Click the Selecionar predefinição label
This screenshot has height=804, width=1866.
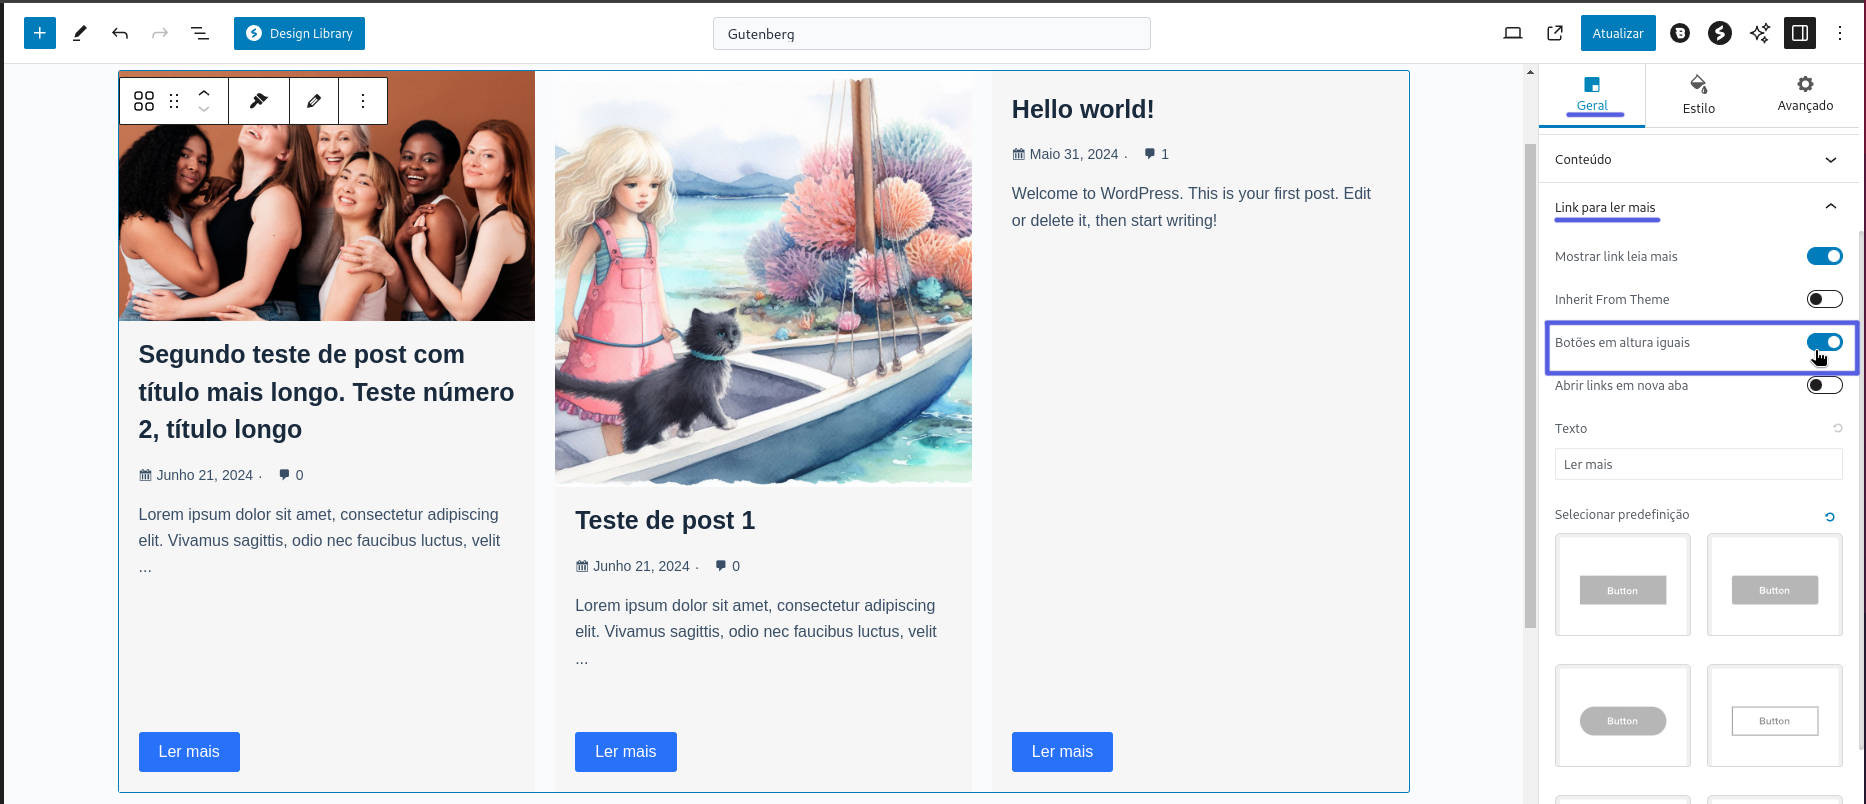[x=1622, y=514]
